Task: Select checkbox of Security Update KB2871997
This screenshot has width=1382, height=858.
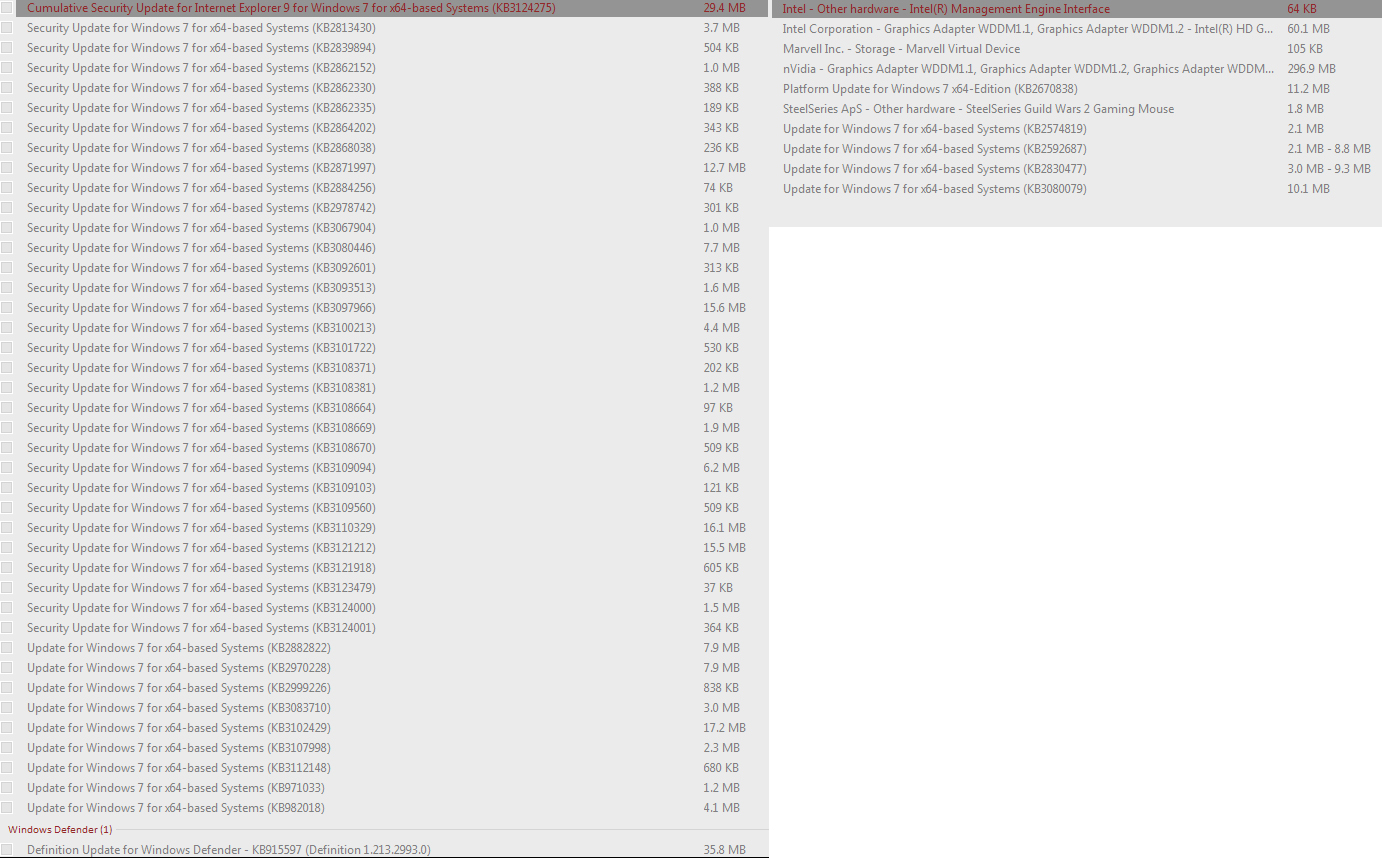Action: pyautogui.click(x=7, y=168)
